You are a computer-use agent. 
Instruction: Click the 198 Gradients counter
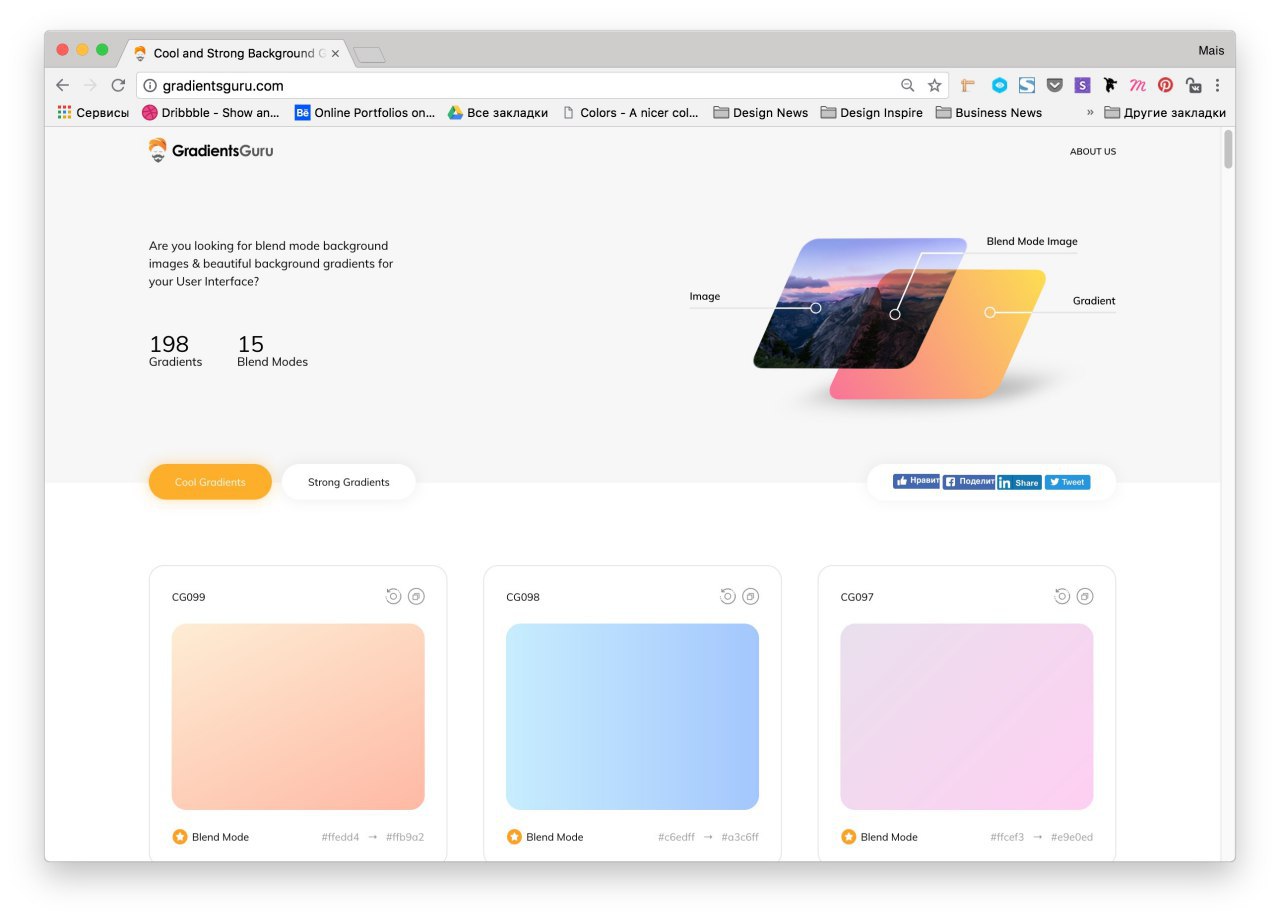175,351
